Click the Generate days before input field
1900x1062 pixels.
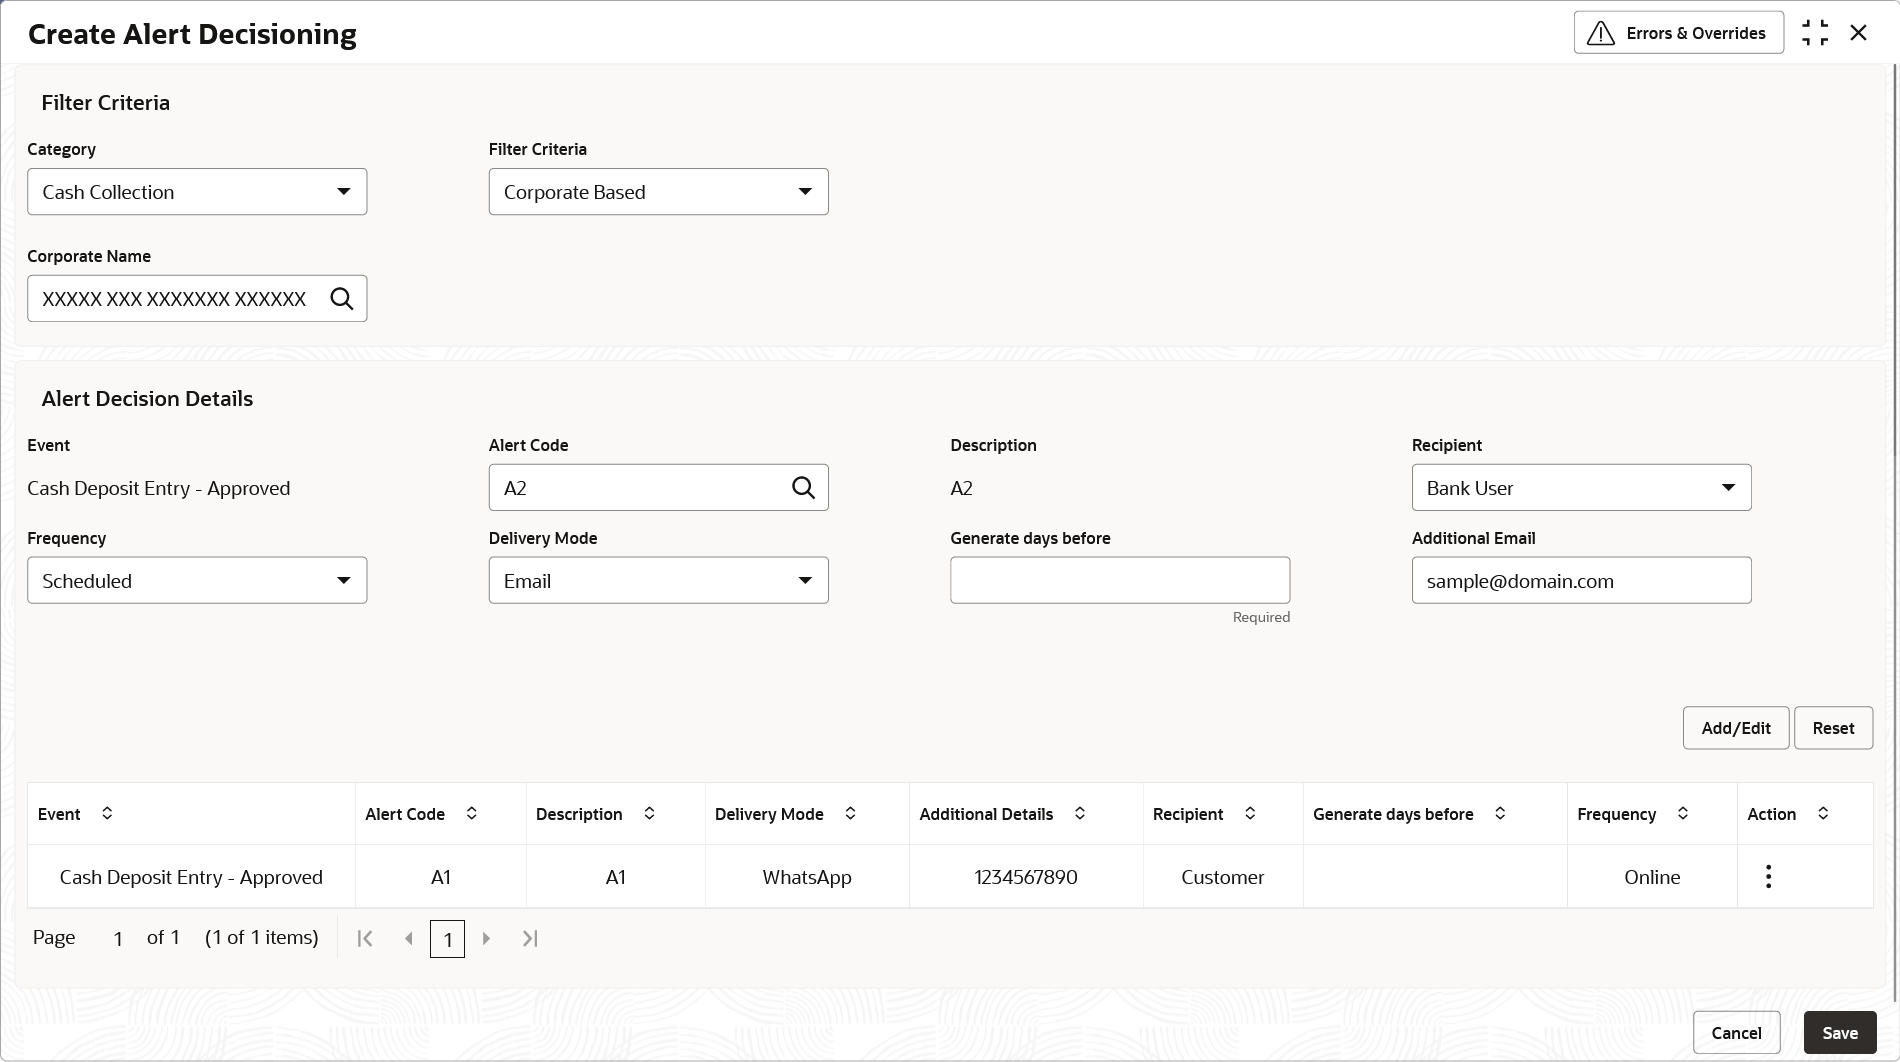[x=1120, y=581]
